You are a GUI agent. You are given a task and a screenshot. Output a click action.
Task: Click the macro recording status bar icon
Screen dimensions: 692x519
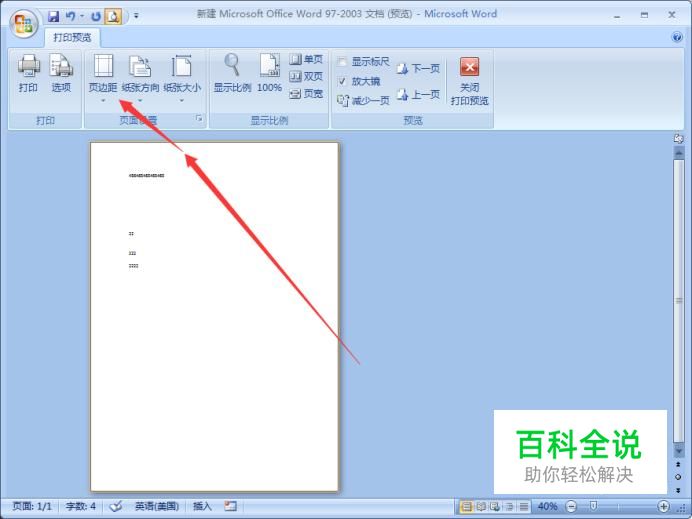point(230,506)
